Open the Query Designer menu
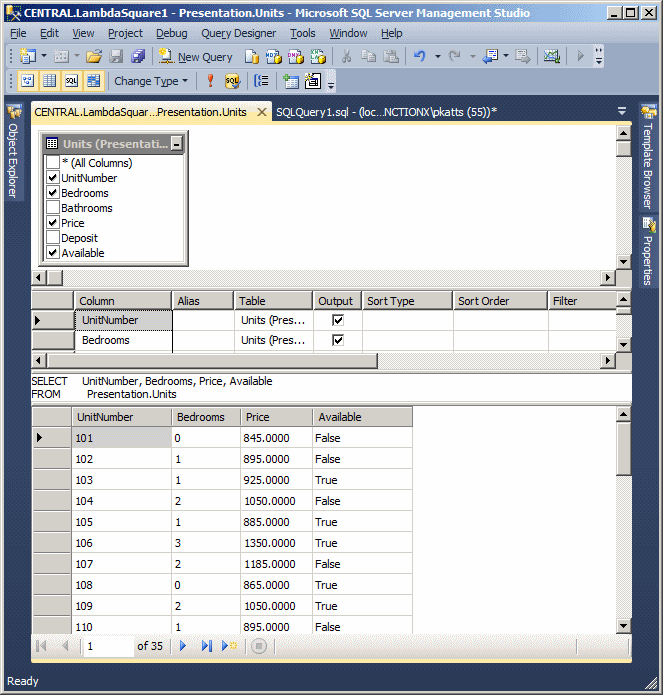Viewport: 663px width, 695px height. click(238, 33)
